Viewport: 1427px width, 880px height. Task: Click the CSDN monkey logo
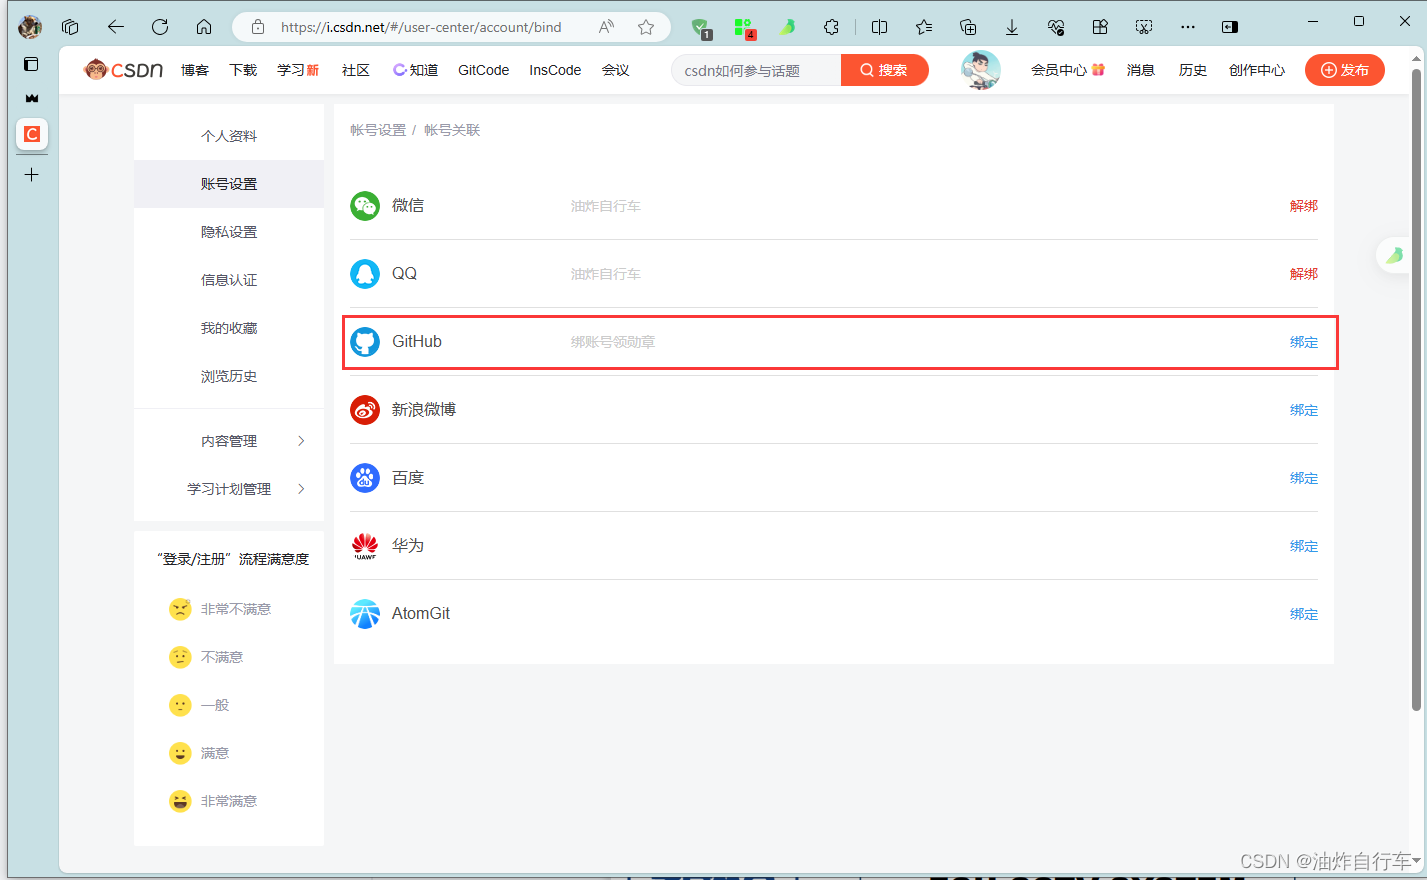(122, 69)
